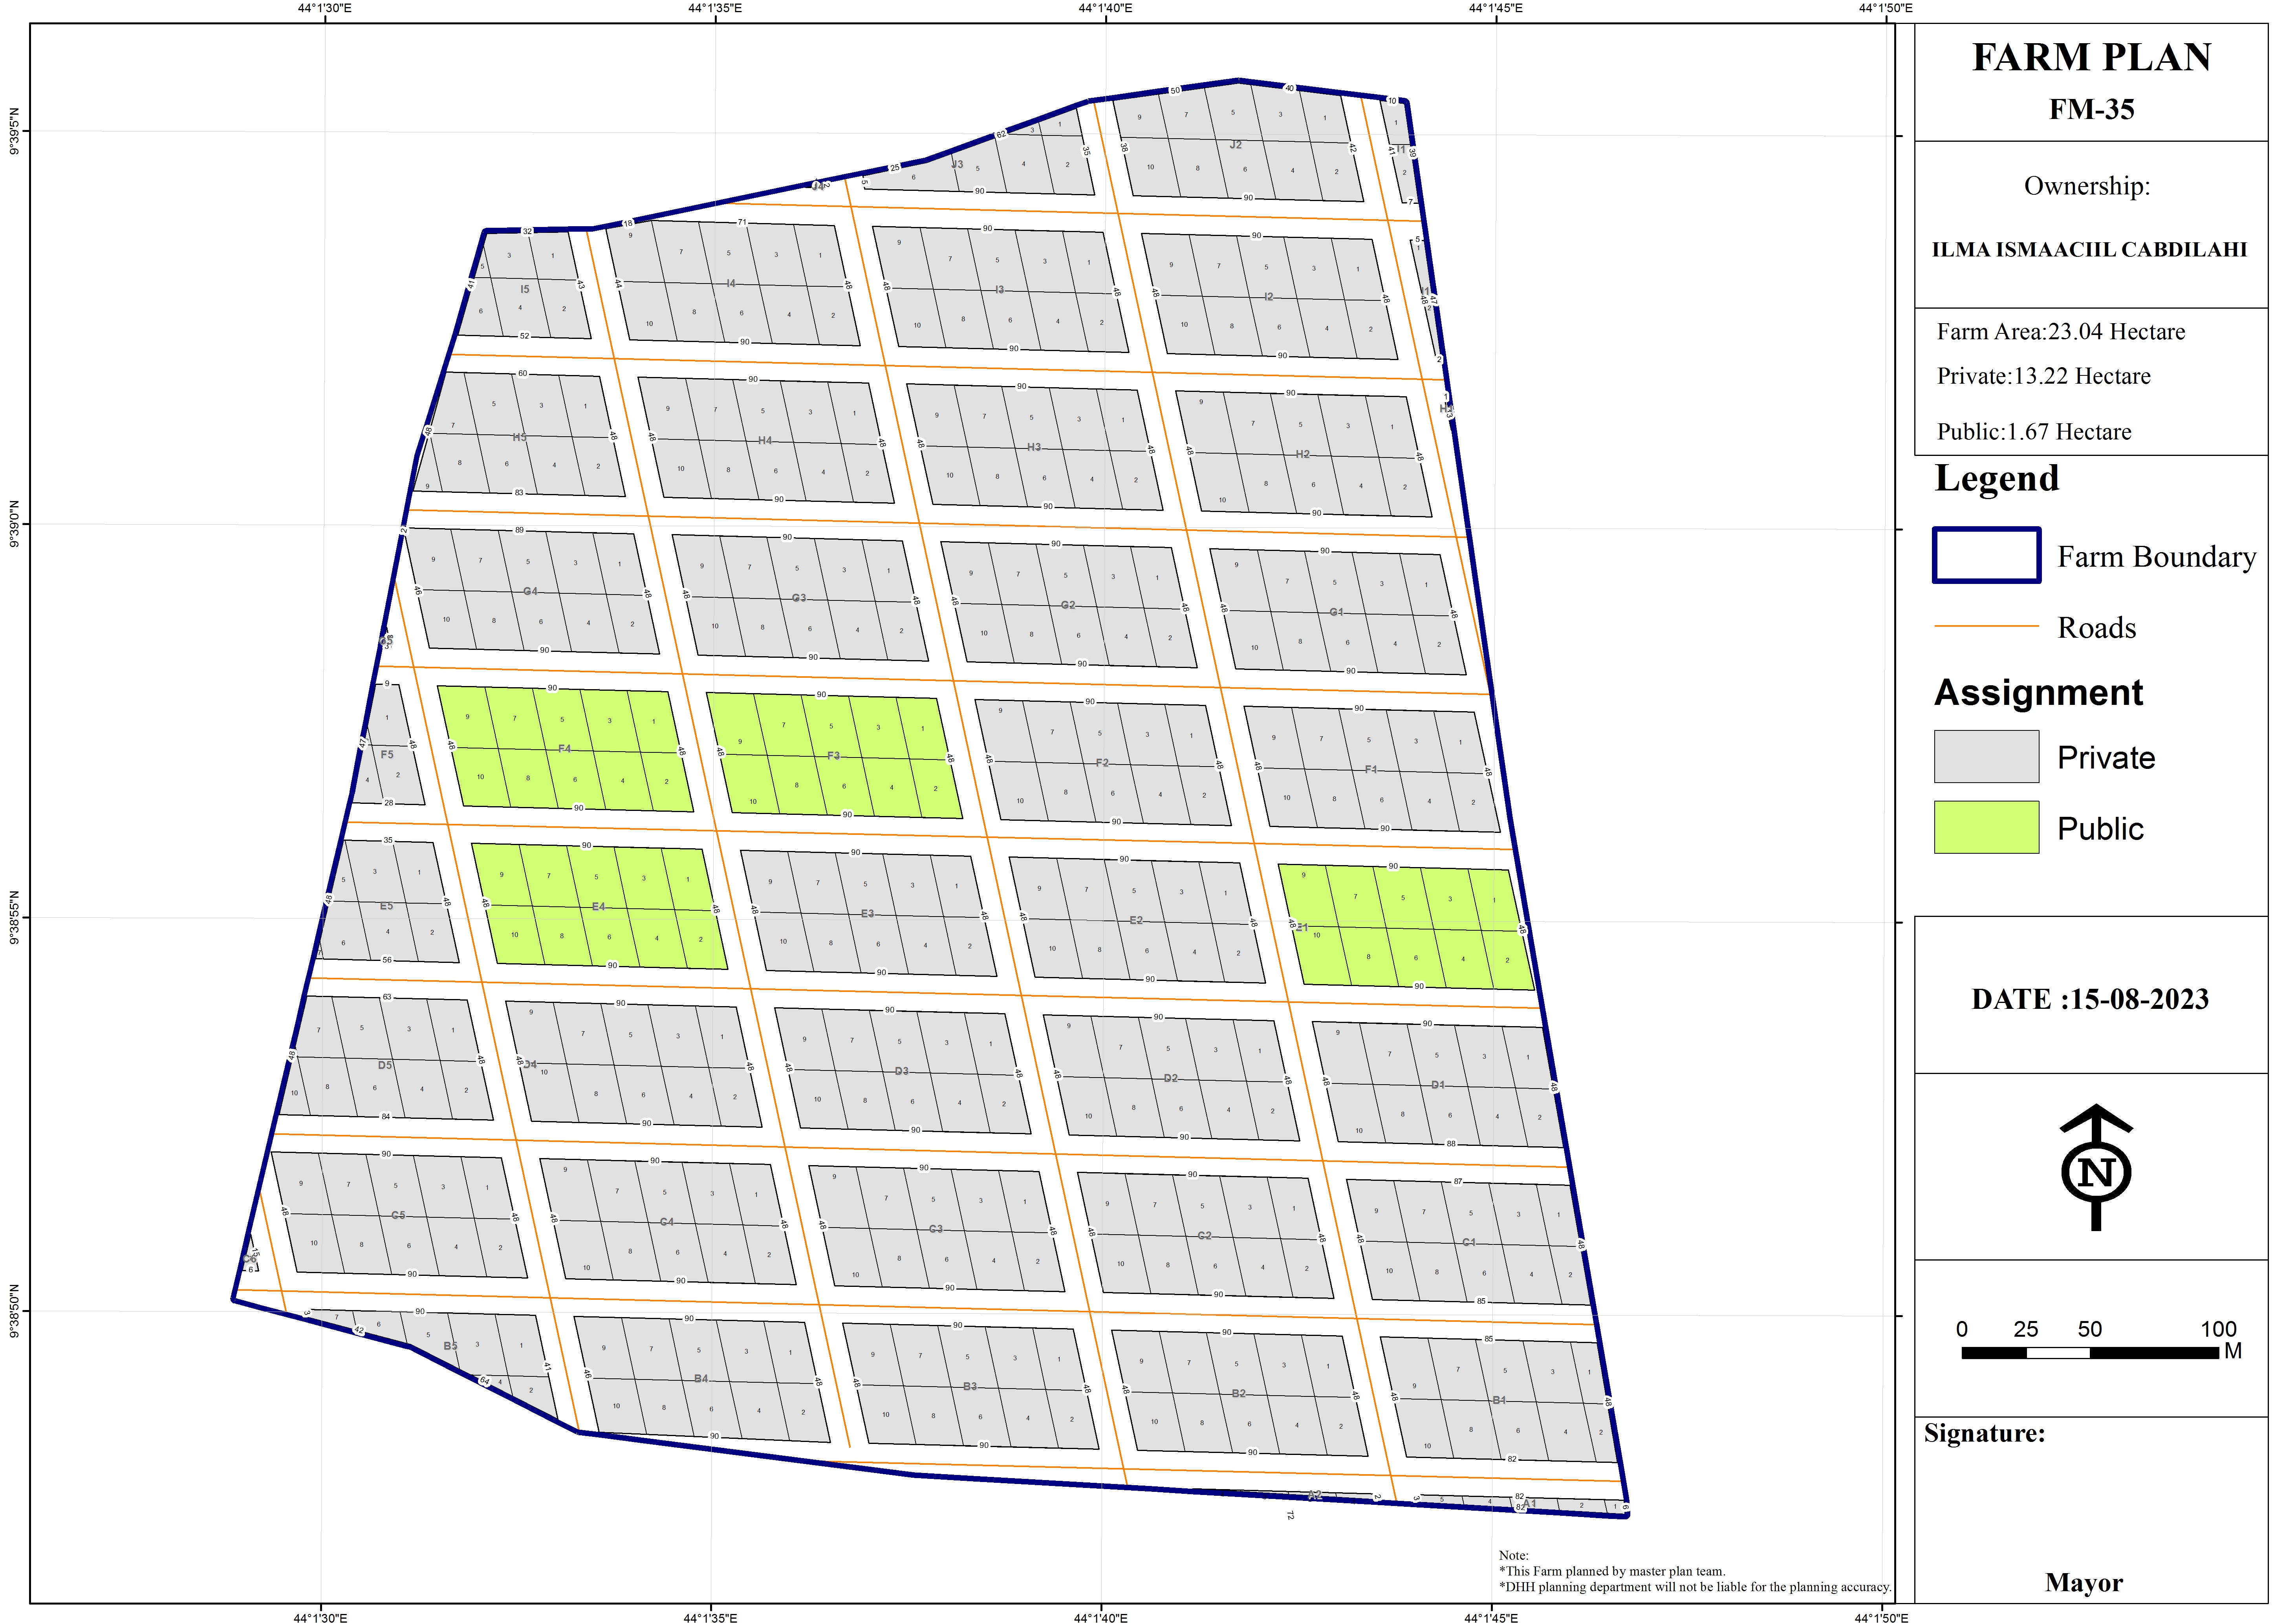Click block label G1
Screen dimensions: 2296x1623
pyautogui.click(x=1336, y=612)
